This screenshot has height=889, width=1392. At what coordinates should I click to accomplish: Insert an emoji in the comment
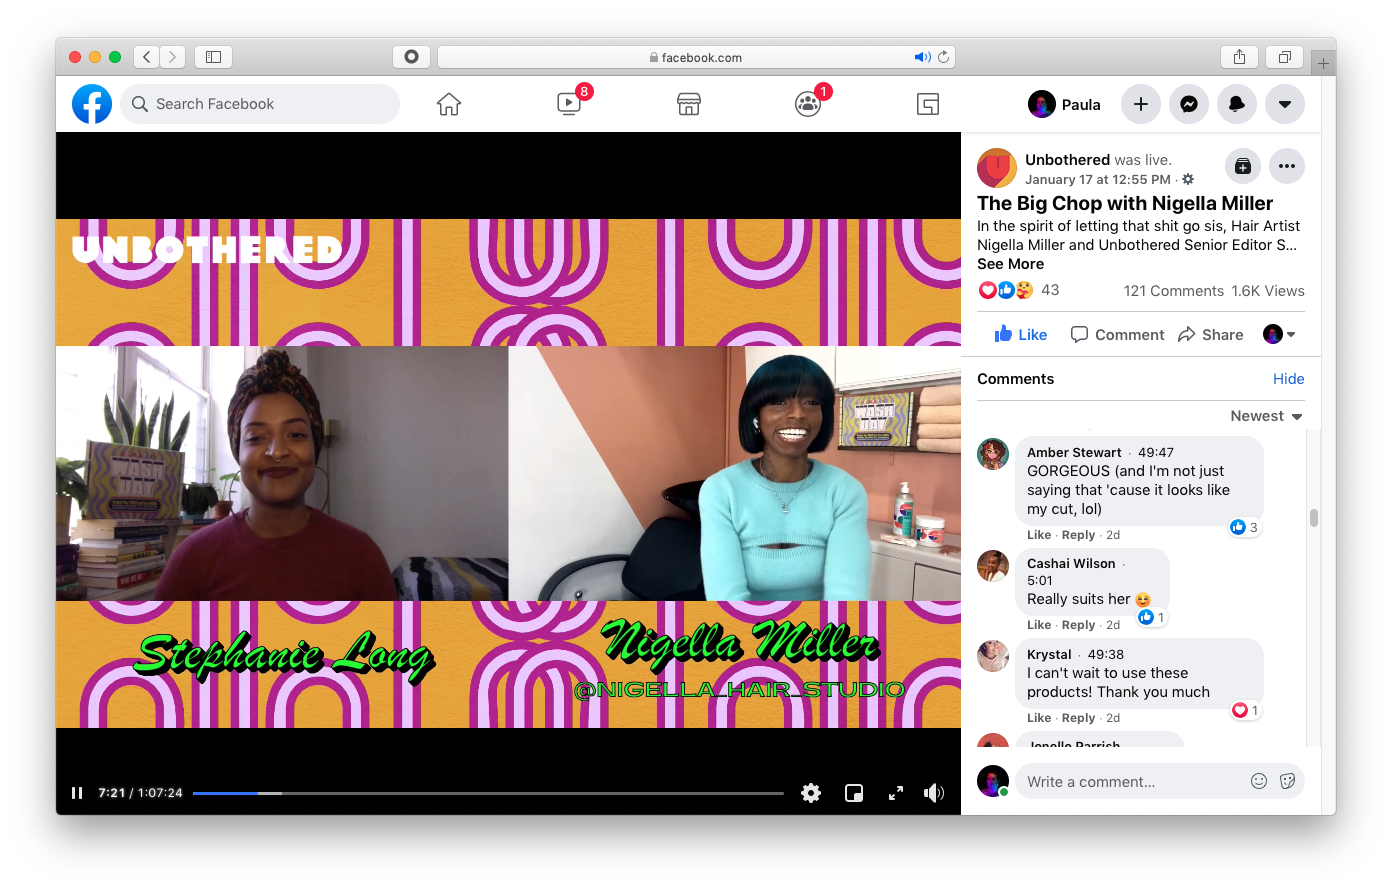pyautogui.click(x=1259, y=782)
